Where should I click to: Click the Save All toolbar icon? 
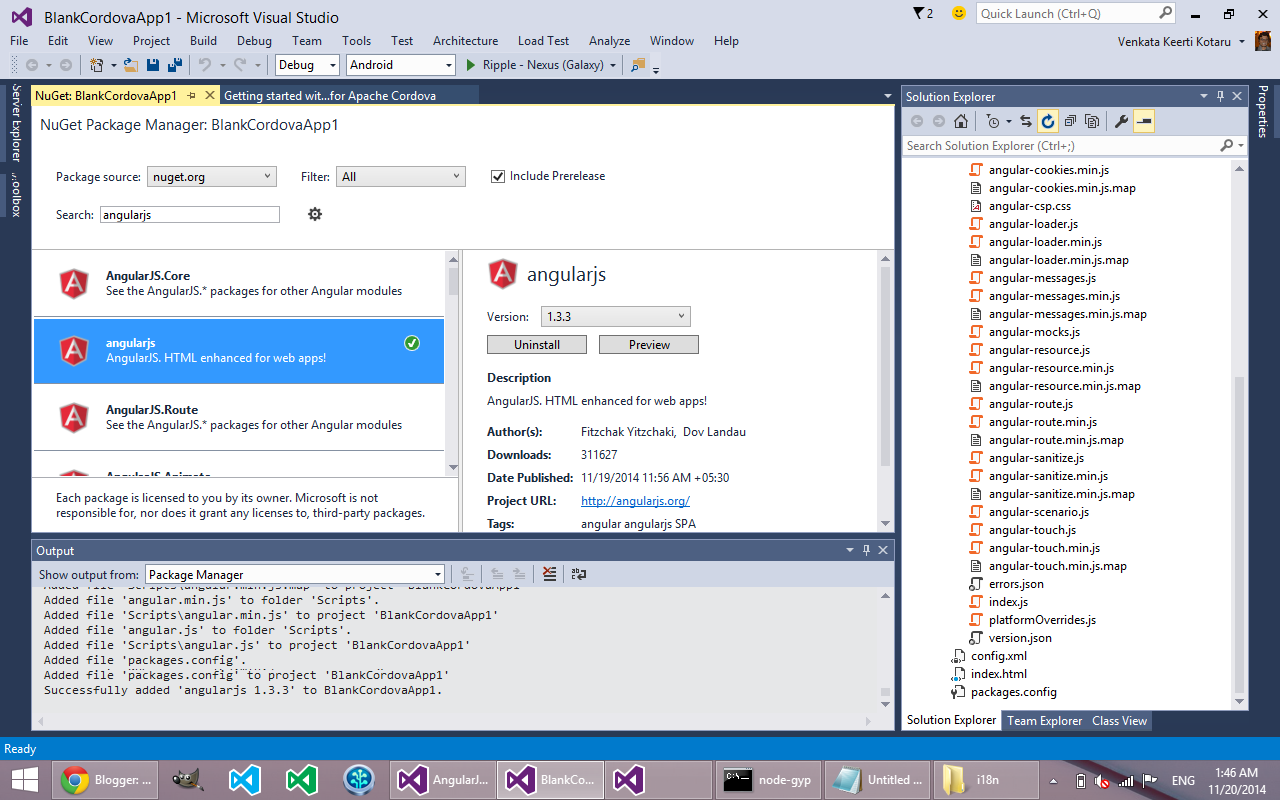pos(174,65)
